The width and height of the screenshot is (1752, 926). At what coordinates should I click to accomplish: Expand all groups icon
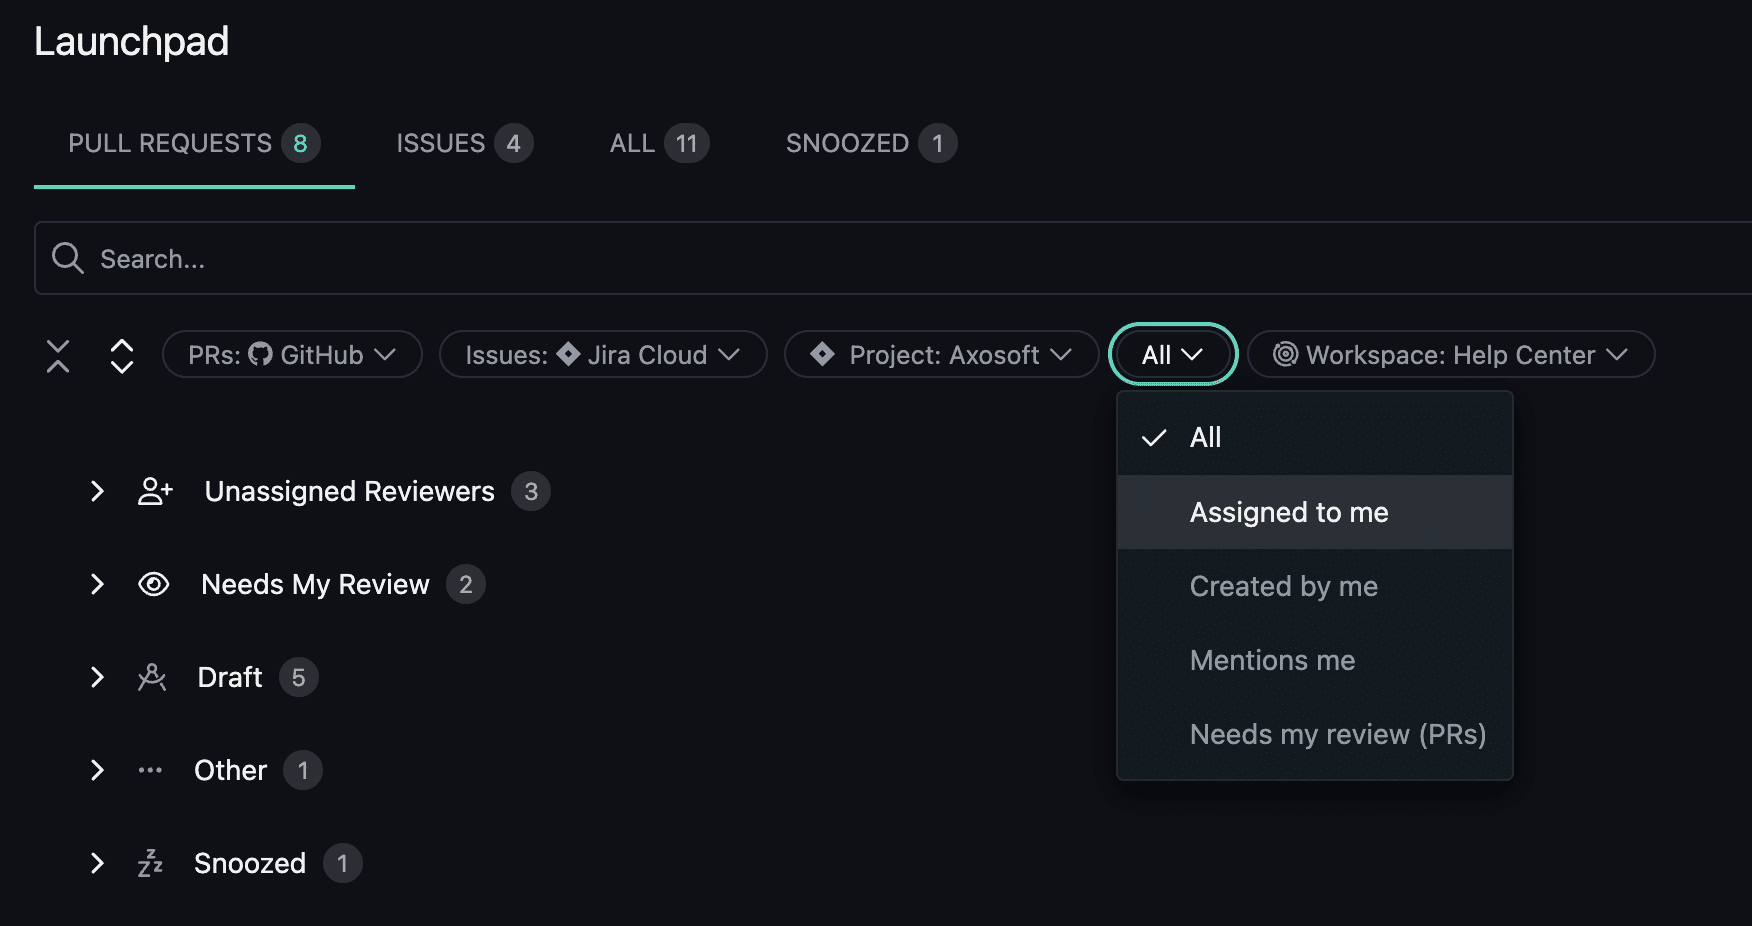(x=122, y=356)
